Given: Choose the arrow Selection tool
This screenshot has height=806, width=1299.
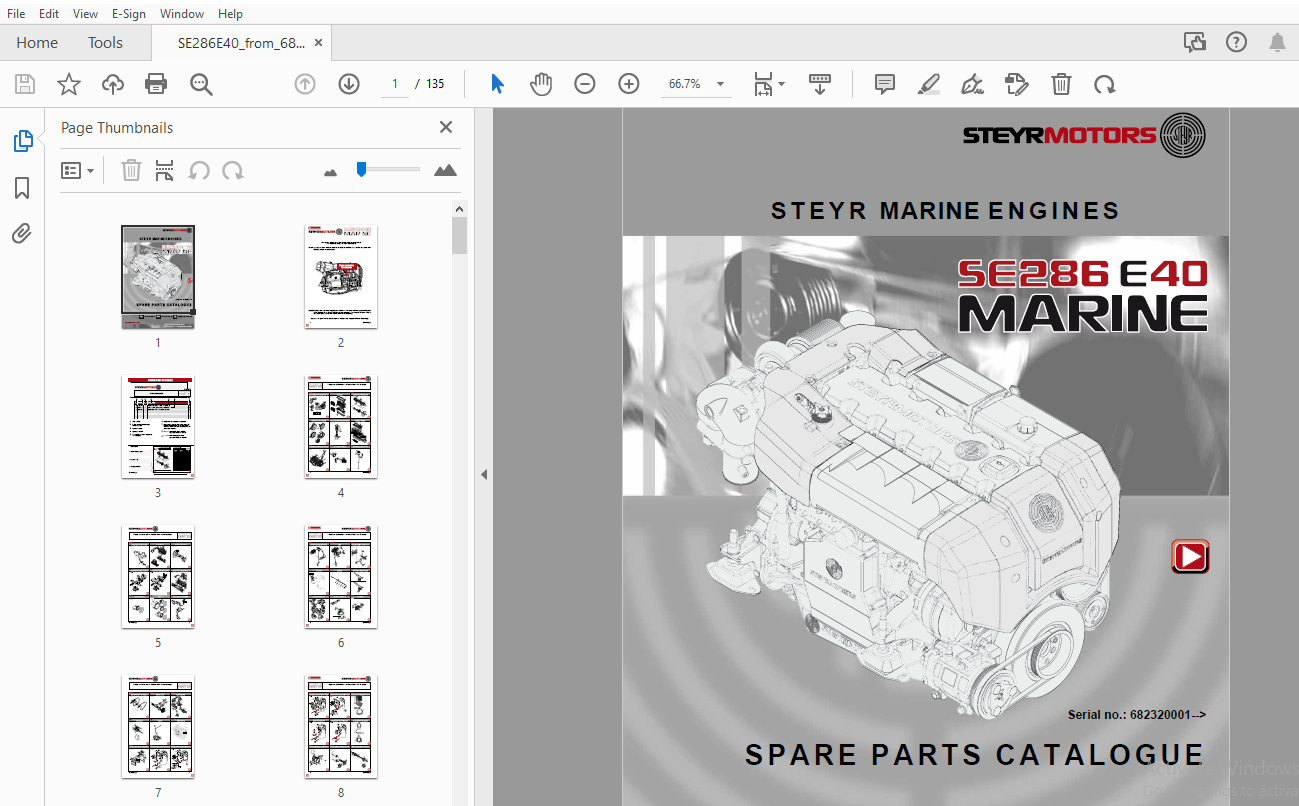Looking at the screenshot, I should coord(497,85).
